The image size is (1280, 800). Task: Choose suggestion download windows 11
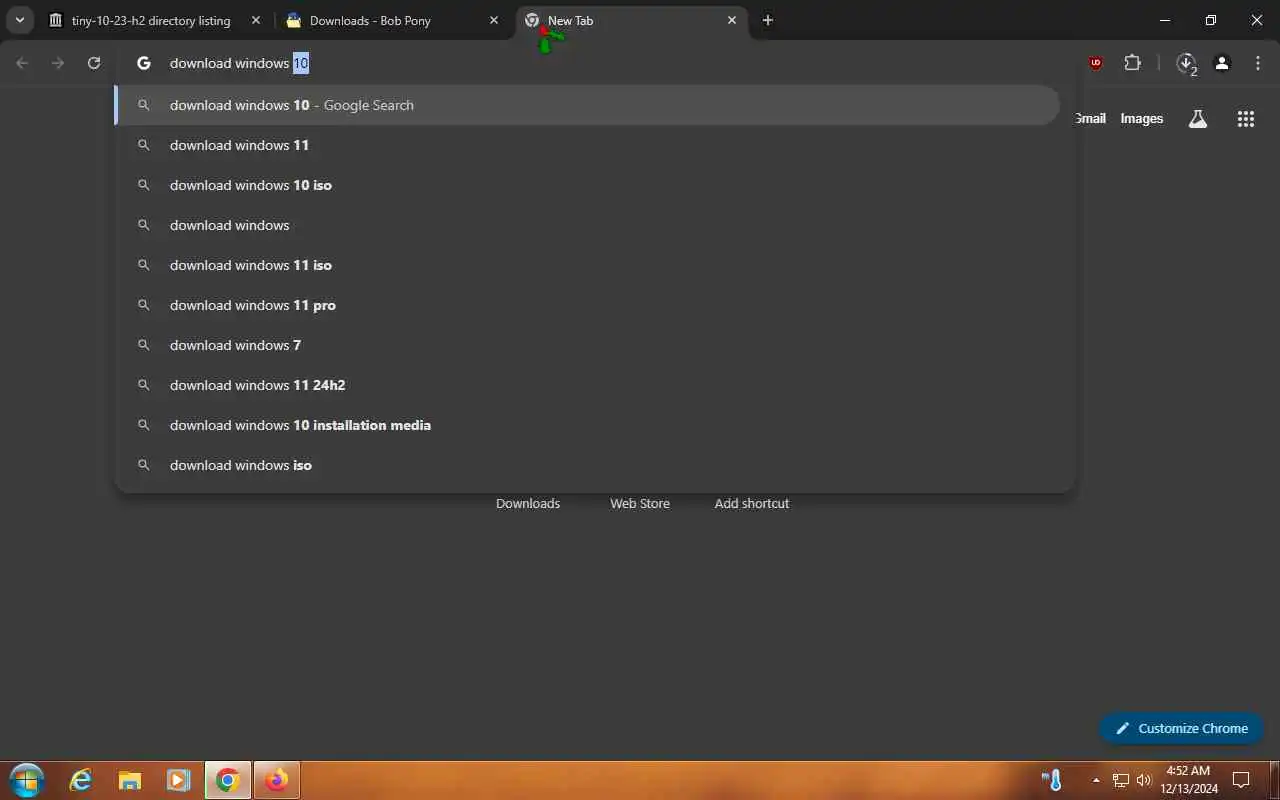pyautogui.click(x=587, y=145)
